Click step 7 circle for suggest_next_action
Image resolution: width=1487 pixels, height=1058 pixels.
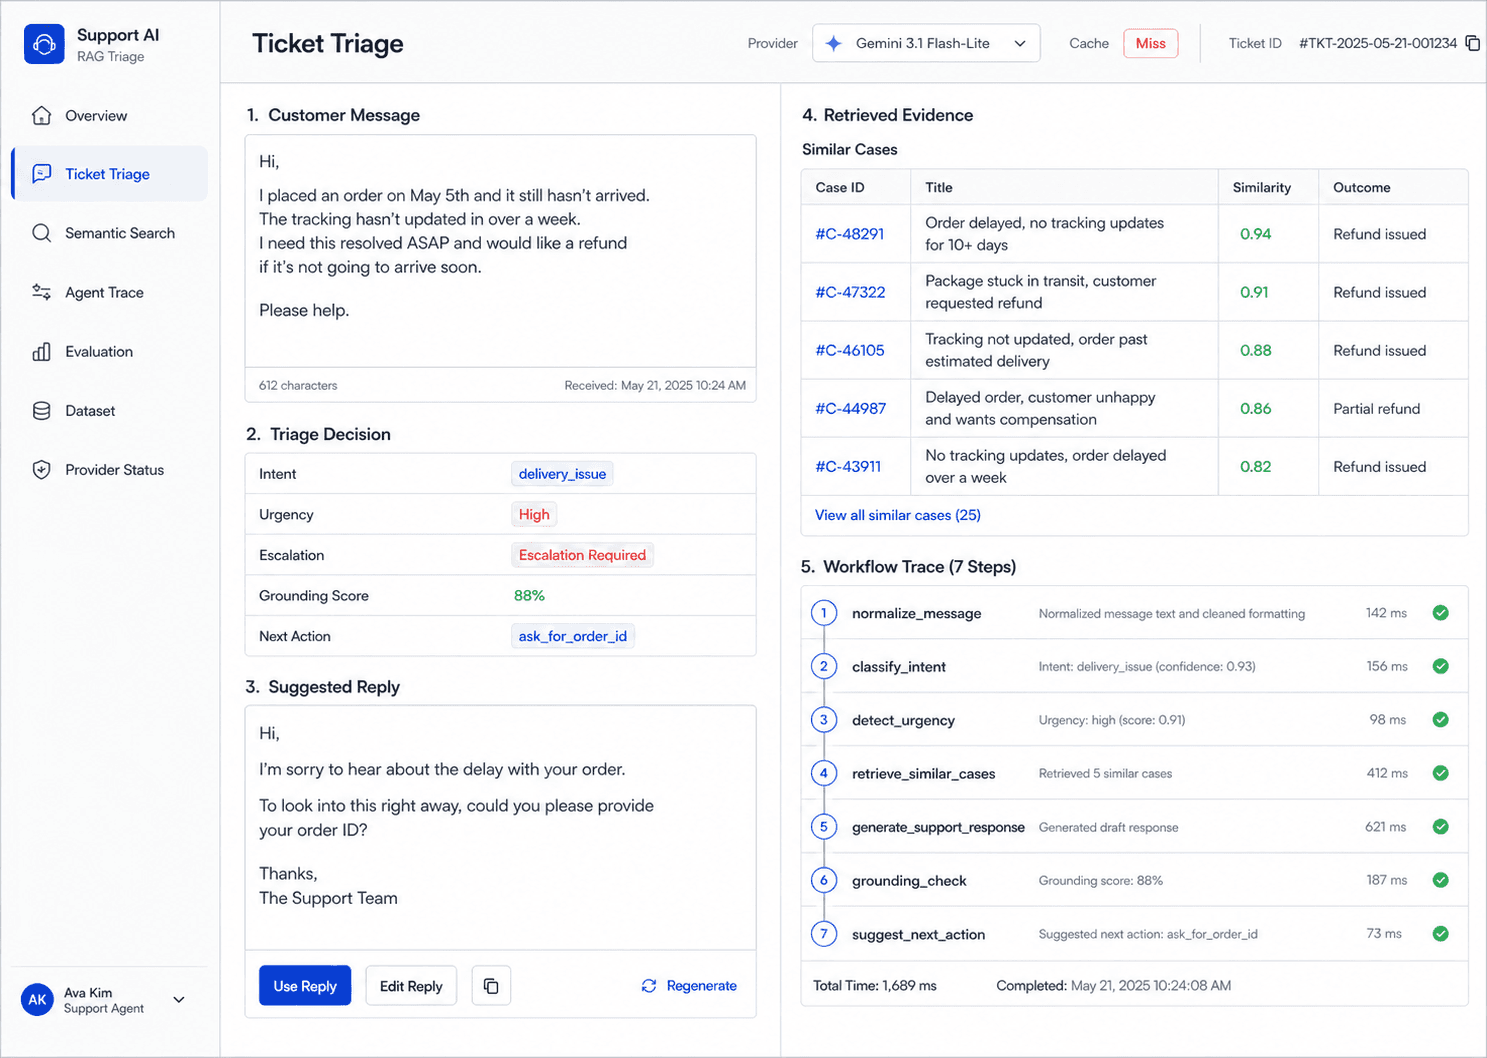point(824,934)
